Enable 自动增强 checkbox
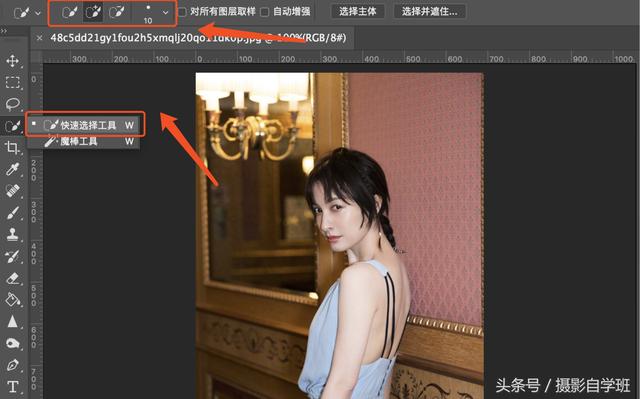The width and height of the screenshot is (640, 399). click(x=264, y=12)
